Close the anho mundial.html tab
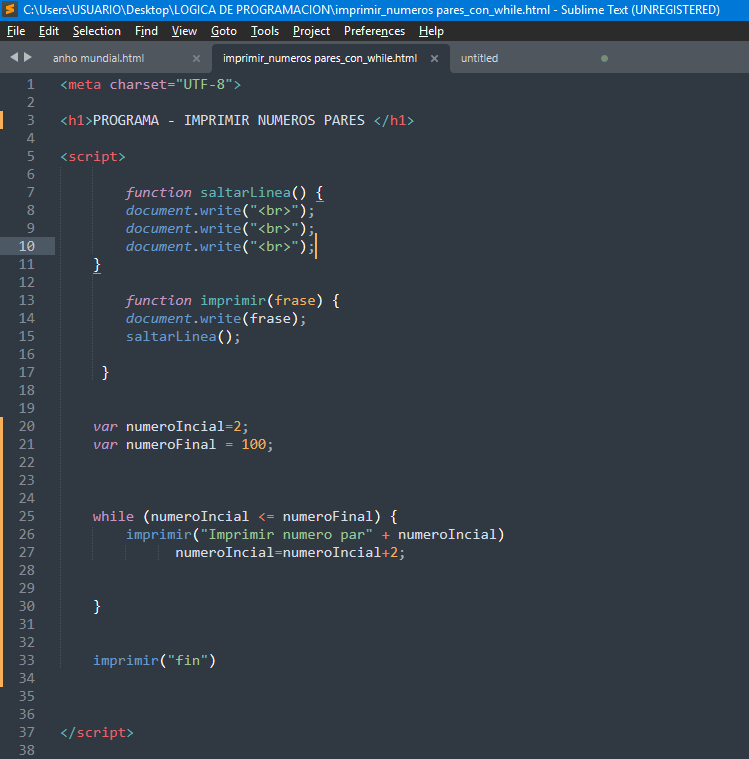This screenshot has height=759, width=749. pyautogui.click(x=196, y=59)
